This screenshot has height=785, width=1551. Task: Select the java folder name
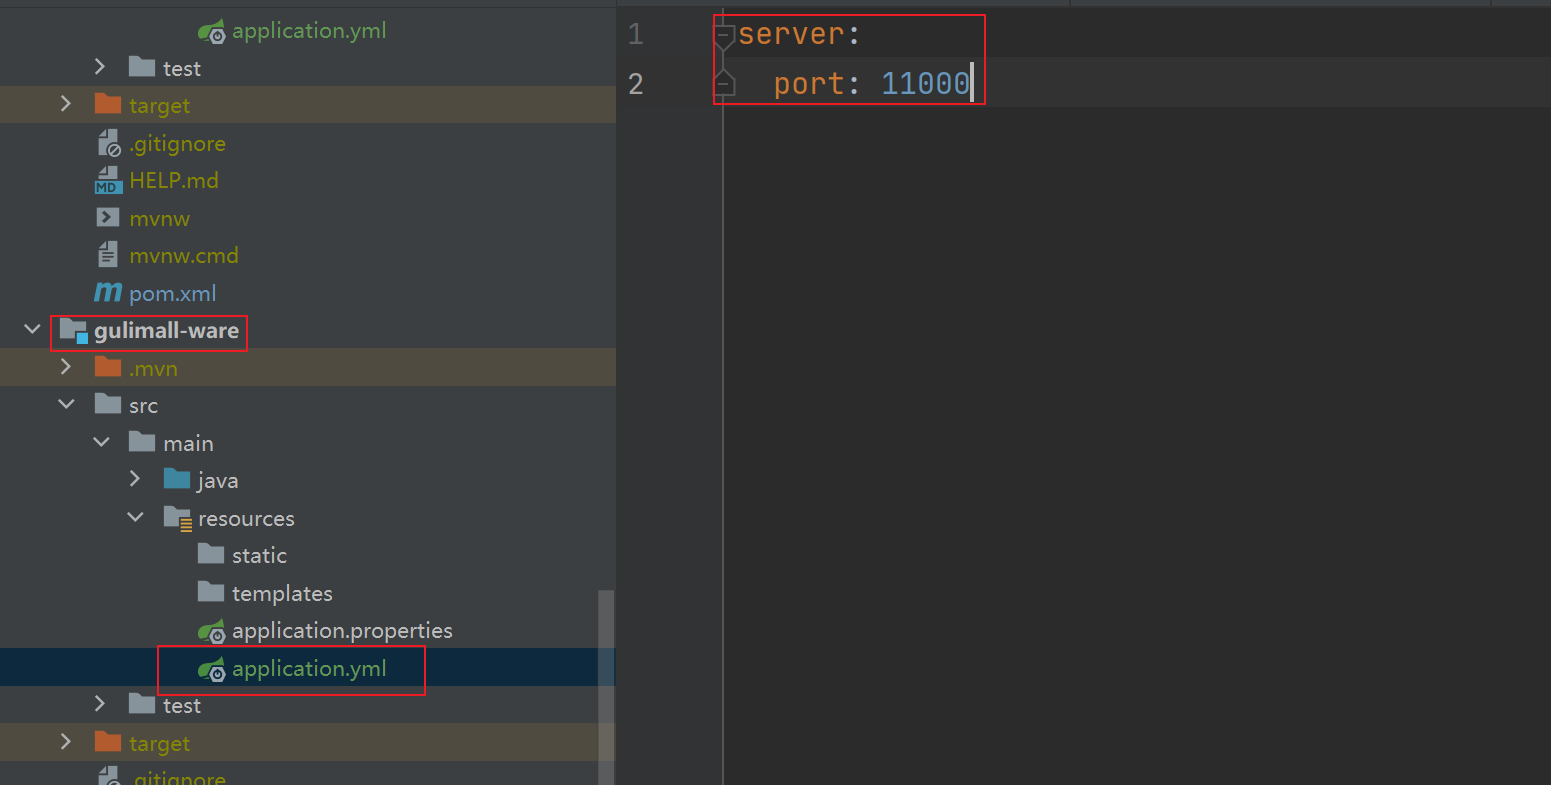[217, 481]
